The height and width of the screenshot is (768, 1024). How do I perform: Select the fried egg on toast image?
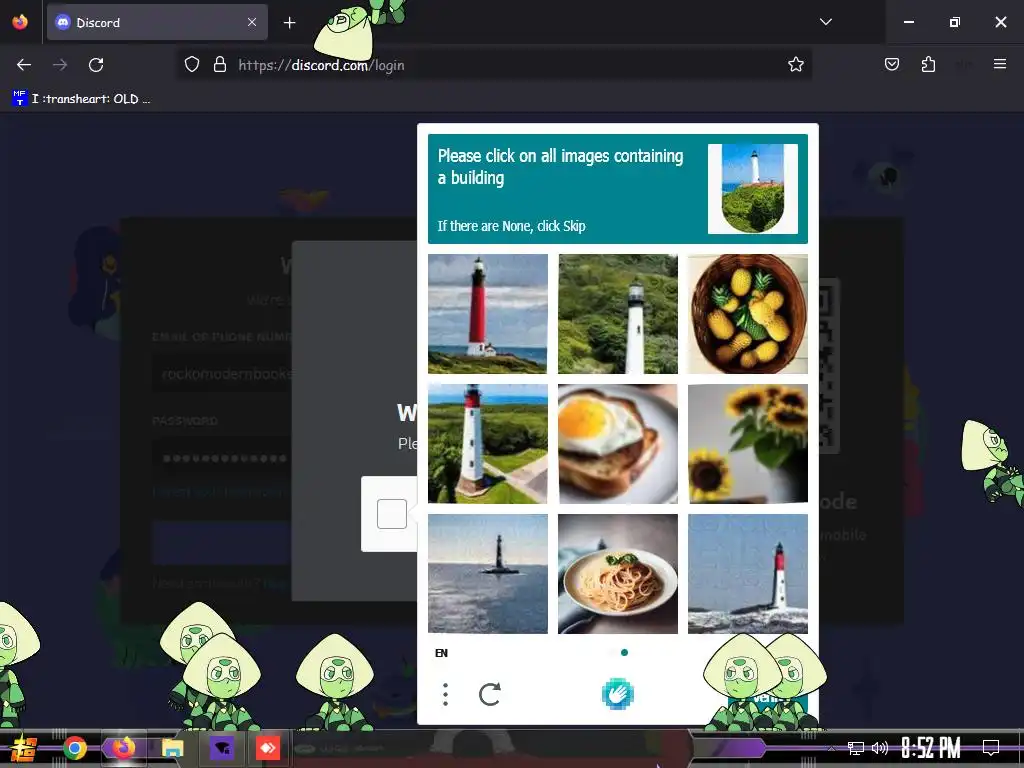coord(618,443)
